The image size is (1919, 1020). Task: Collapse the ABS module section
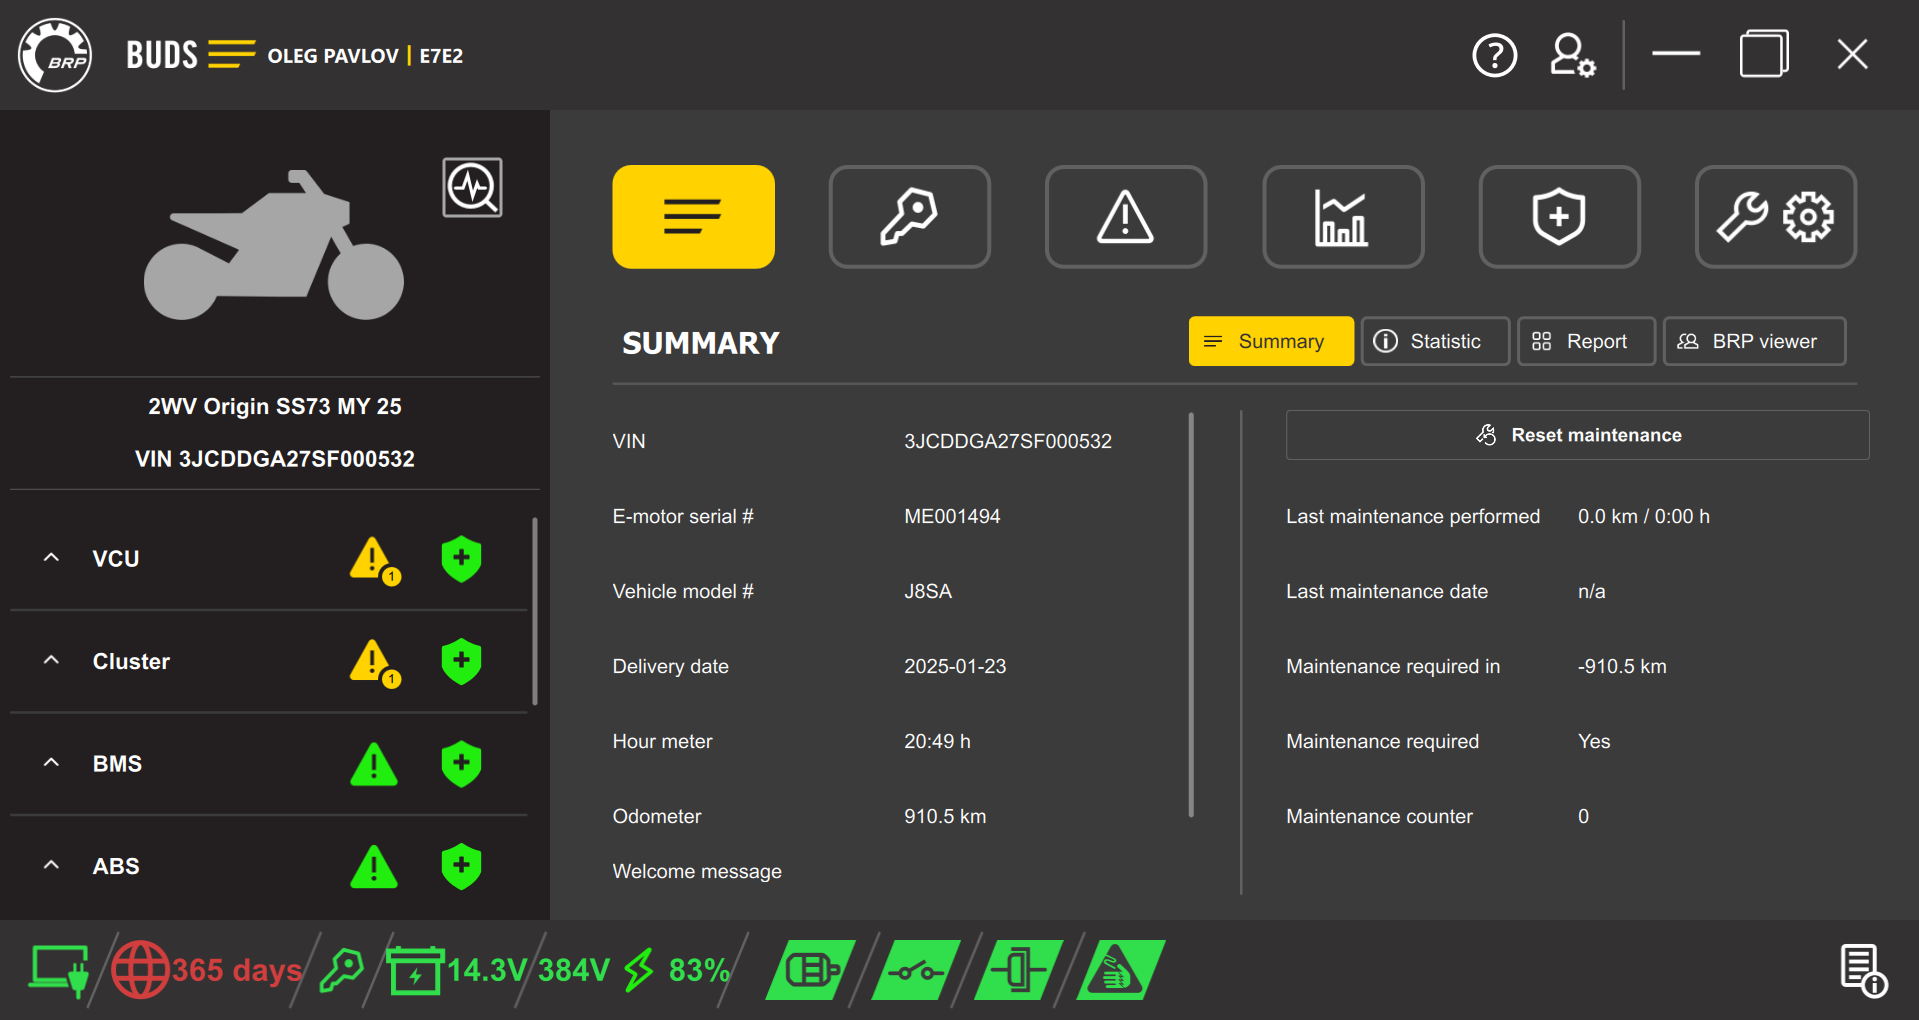click(x=51, y=864)
